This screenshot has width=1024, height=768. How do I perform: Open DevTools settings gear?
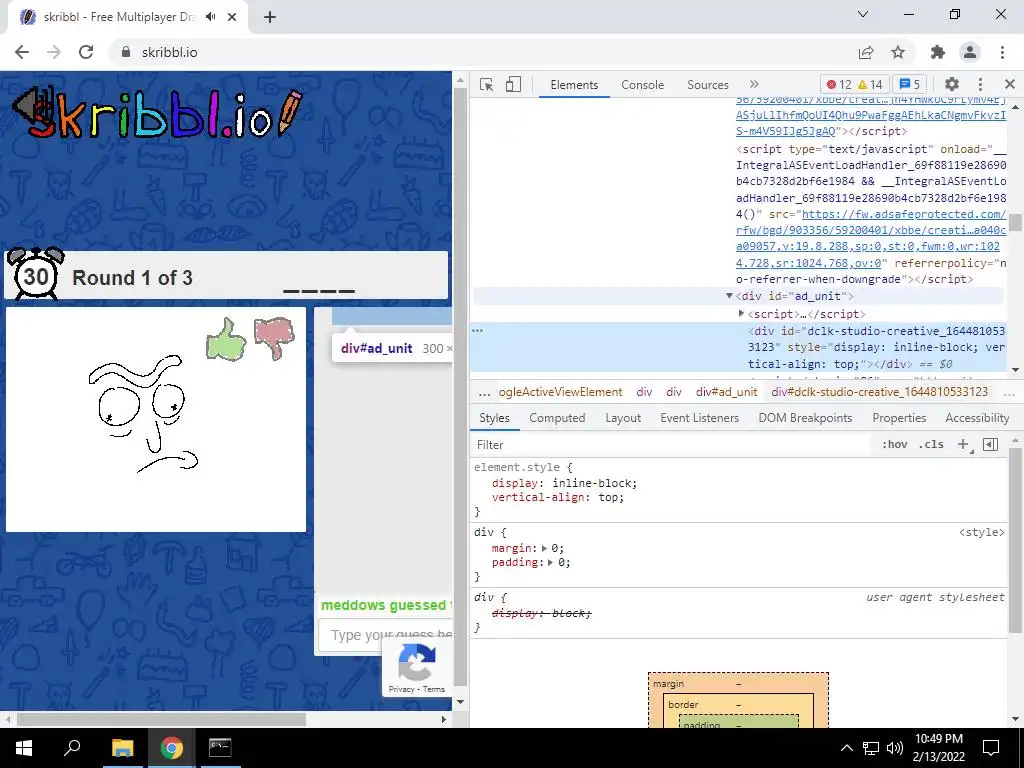coord(952,84)
